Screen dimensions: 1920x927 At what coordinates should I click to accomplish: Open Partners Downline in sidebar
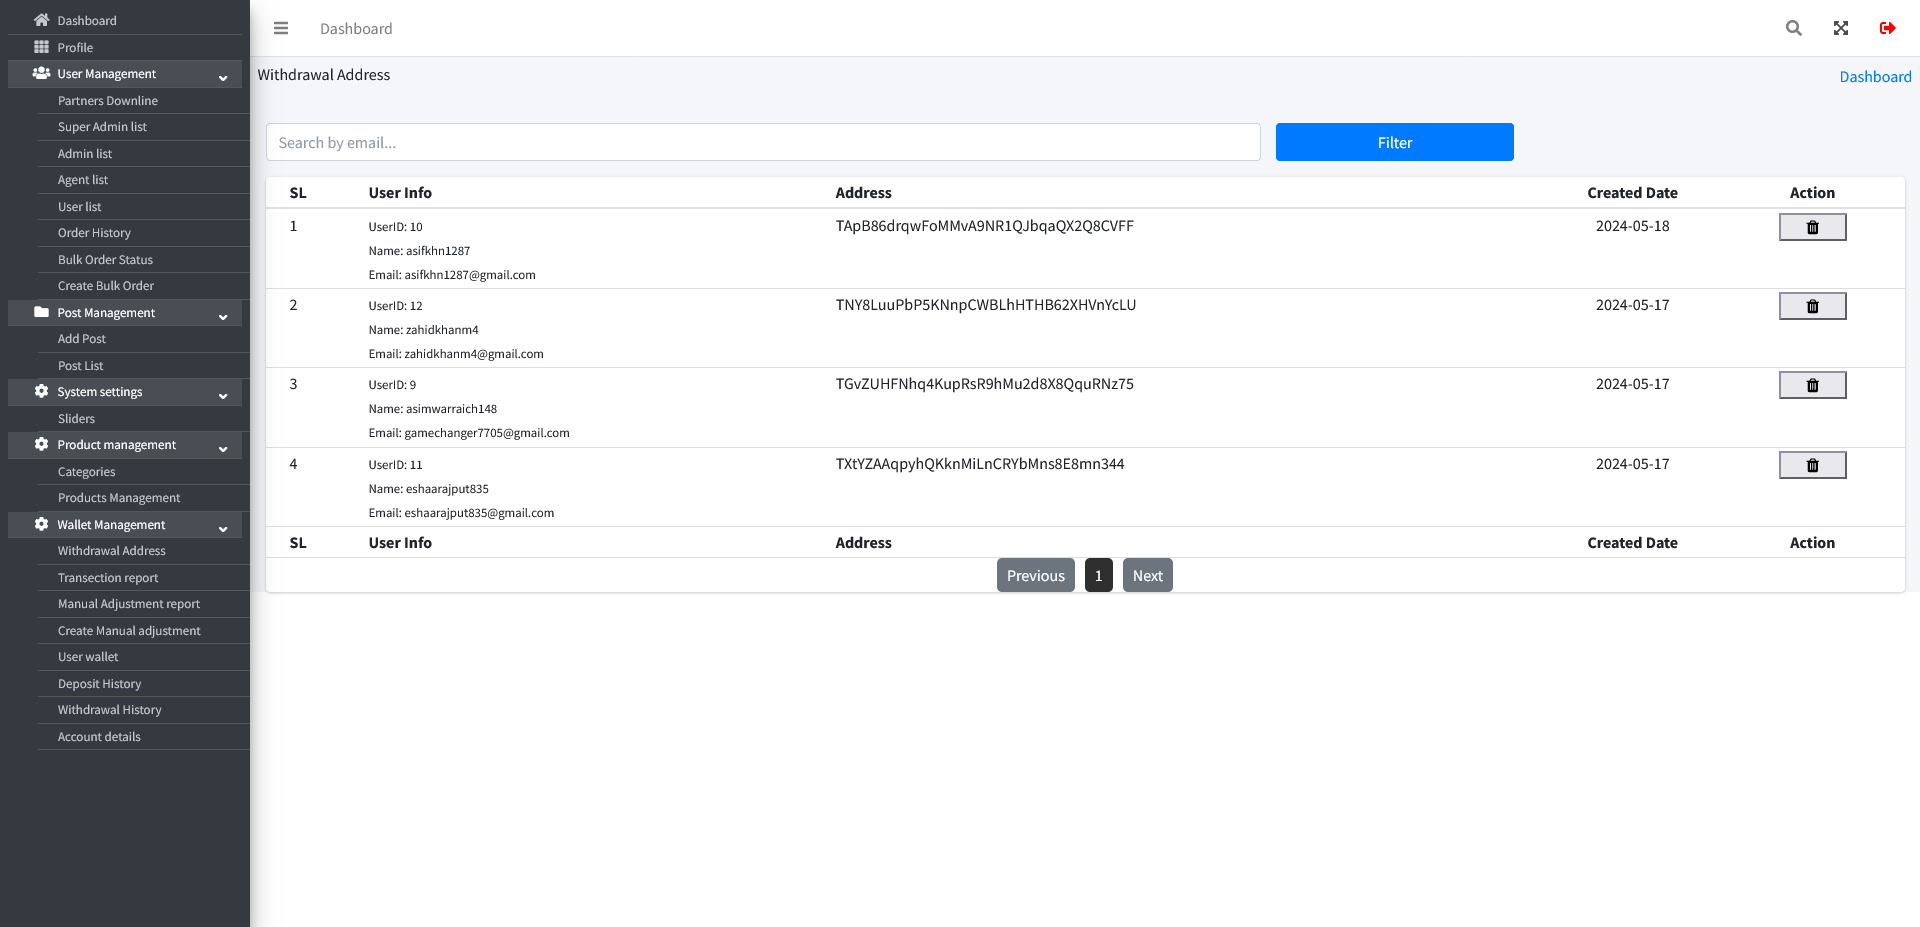108,101
